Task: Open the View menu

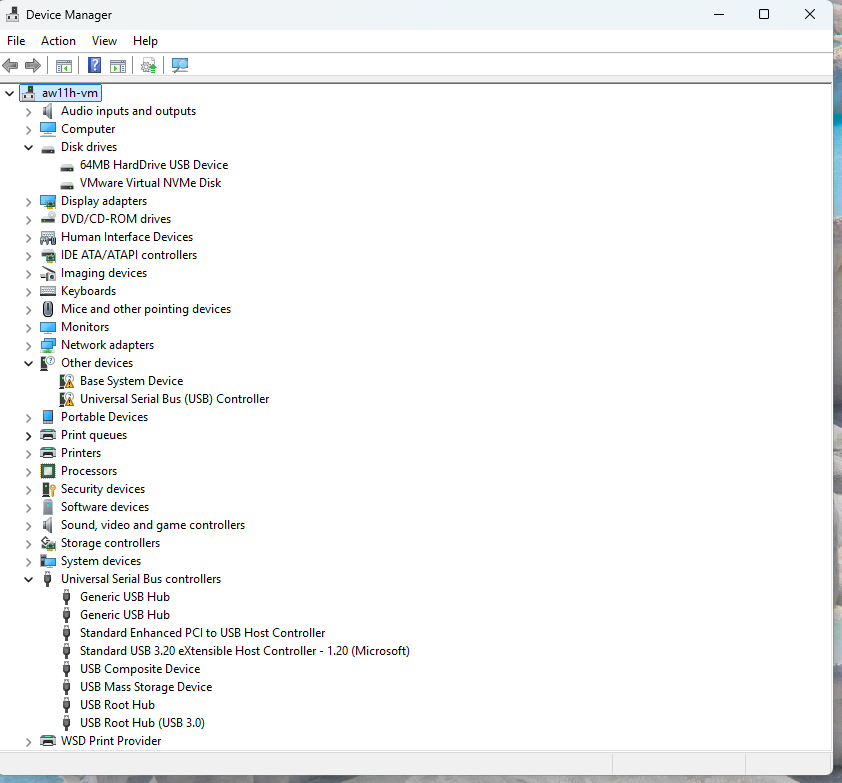Action: tap(104, 41)
